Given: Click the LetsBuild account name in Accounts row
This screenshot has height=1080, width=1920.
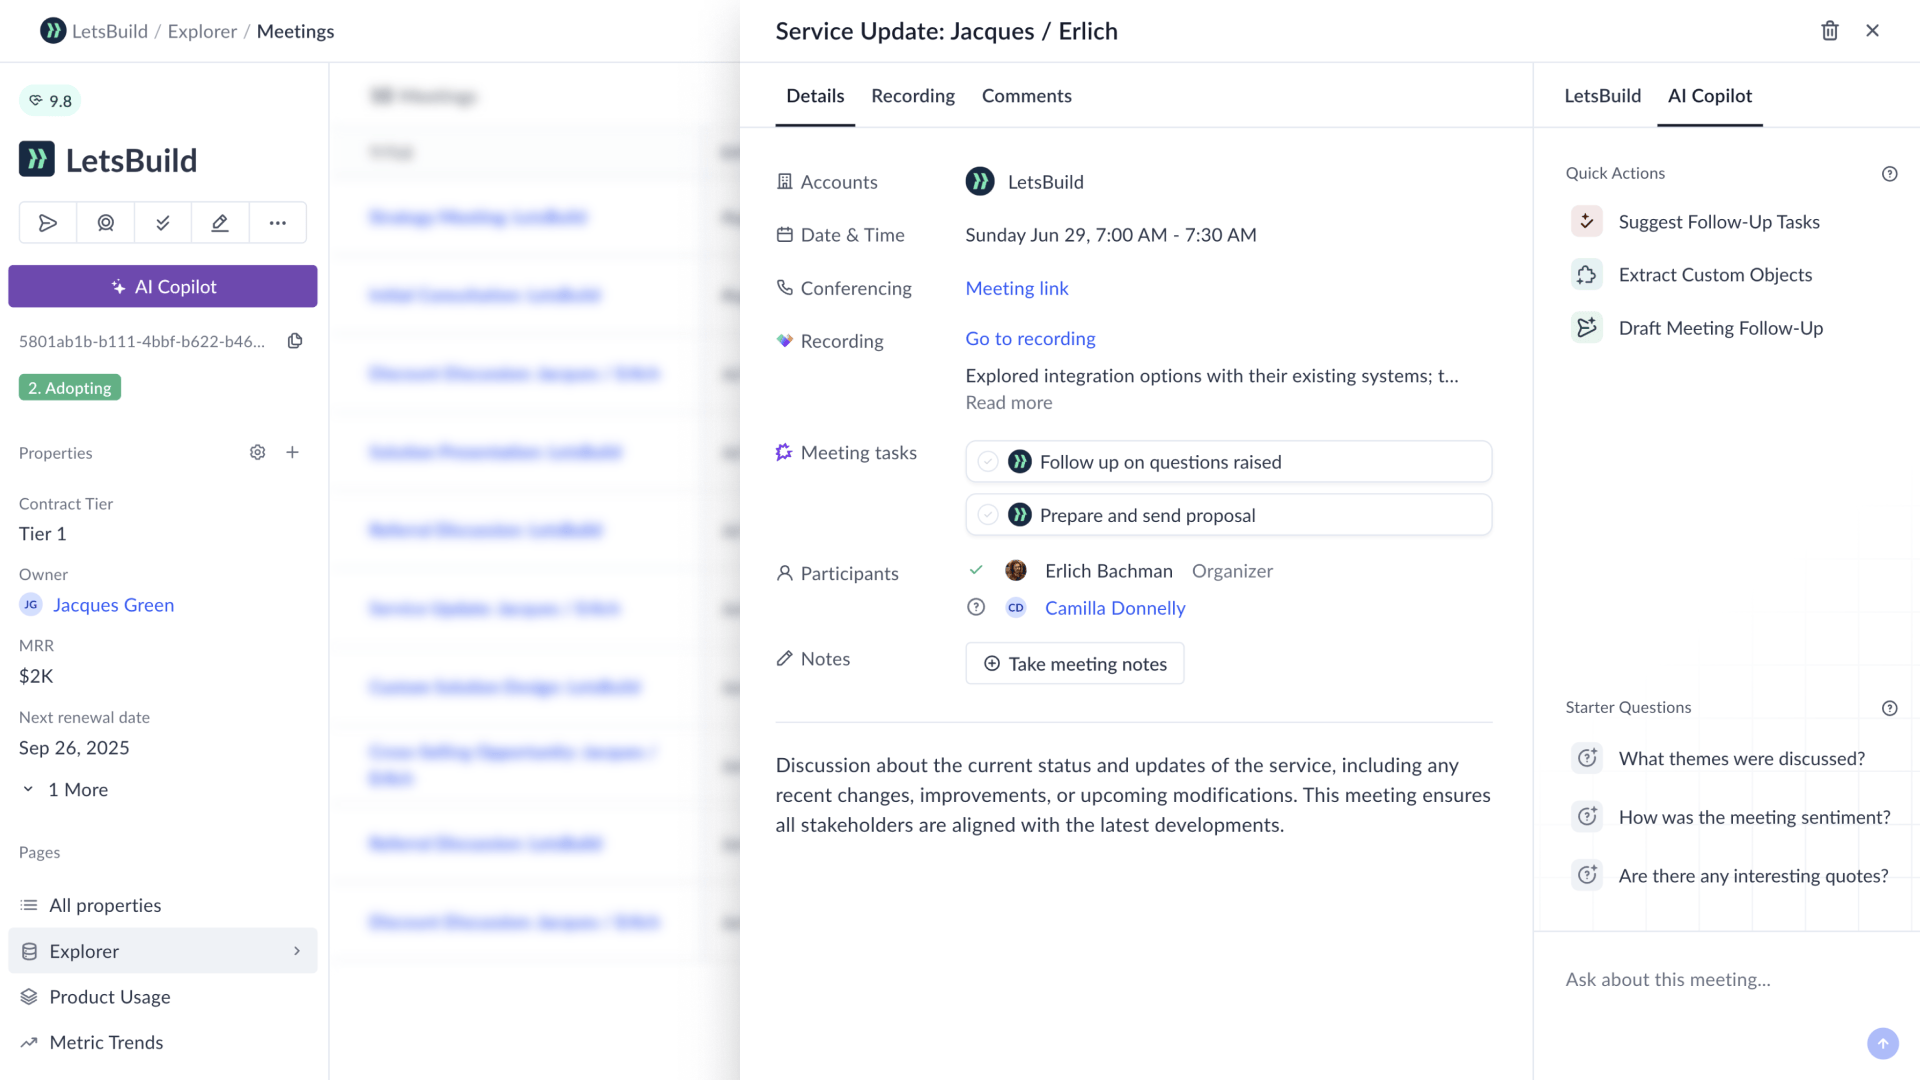Looking at the screenshot, I should coord(1045,181).
